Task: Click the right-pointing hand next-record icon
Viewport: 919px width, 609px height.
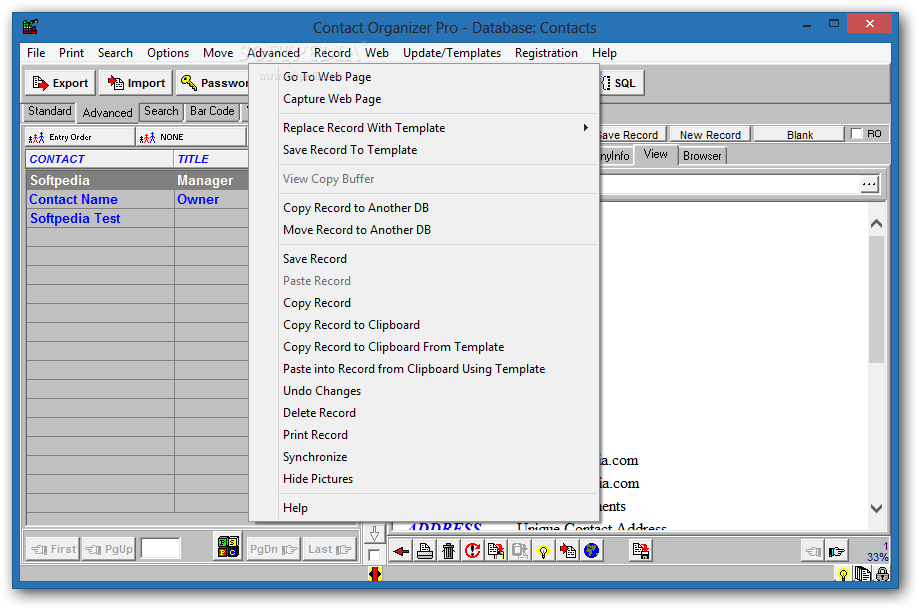Action: pos(837,551)
